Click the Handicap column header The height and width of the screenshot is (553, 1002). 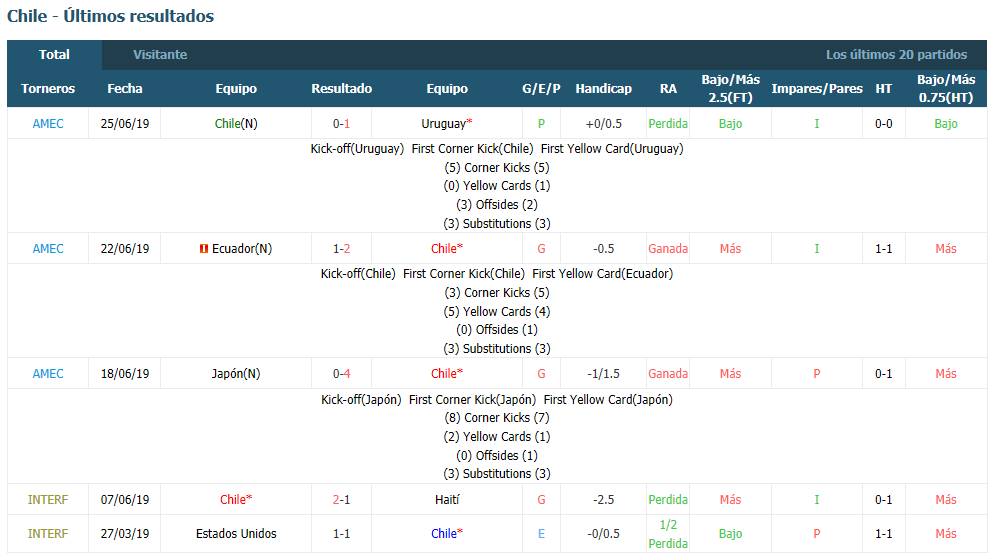click(603, 89)
